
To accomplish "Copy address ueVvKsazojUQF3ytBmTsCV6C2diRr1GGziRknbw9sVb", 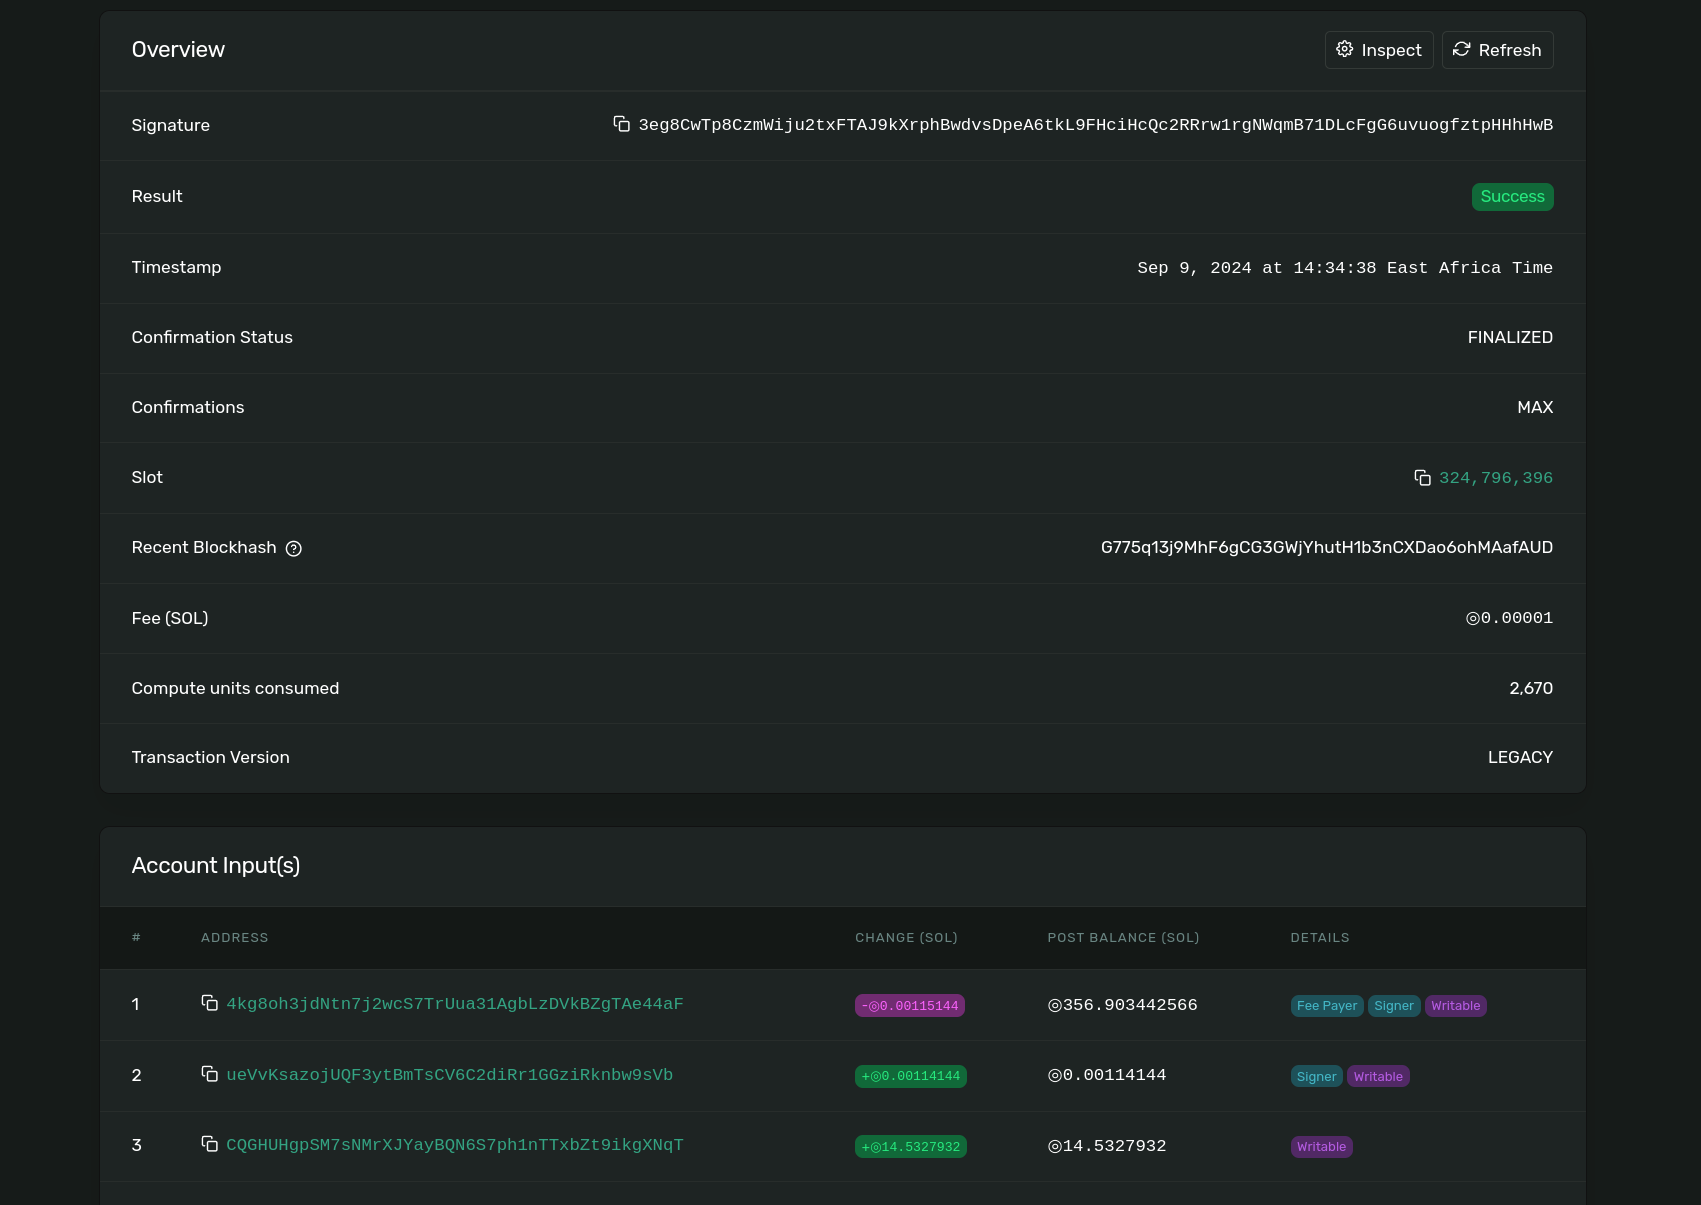I will (x=210, y=1074).
